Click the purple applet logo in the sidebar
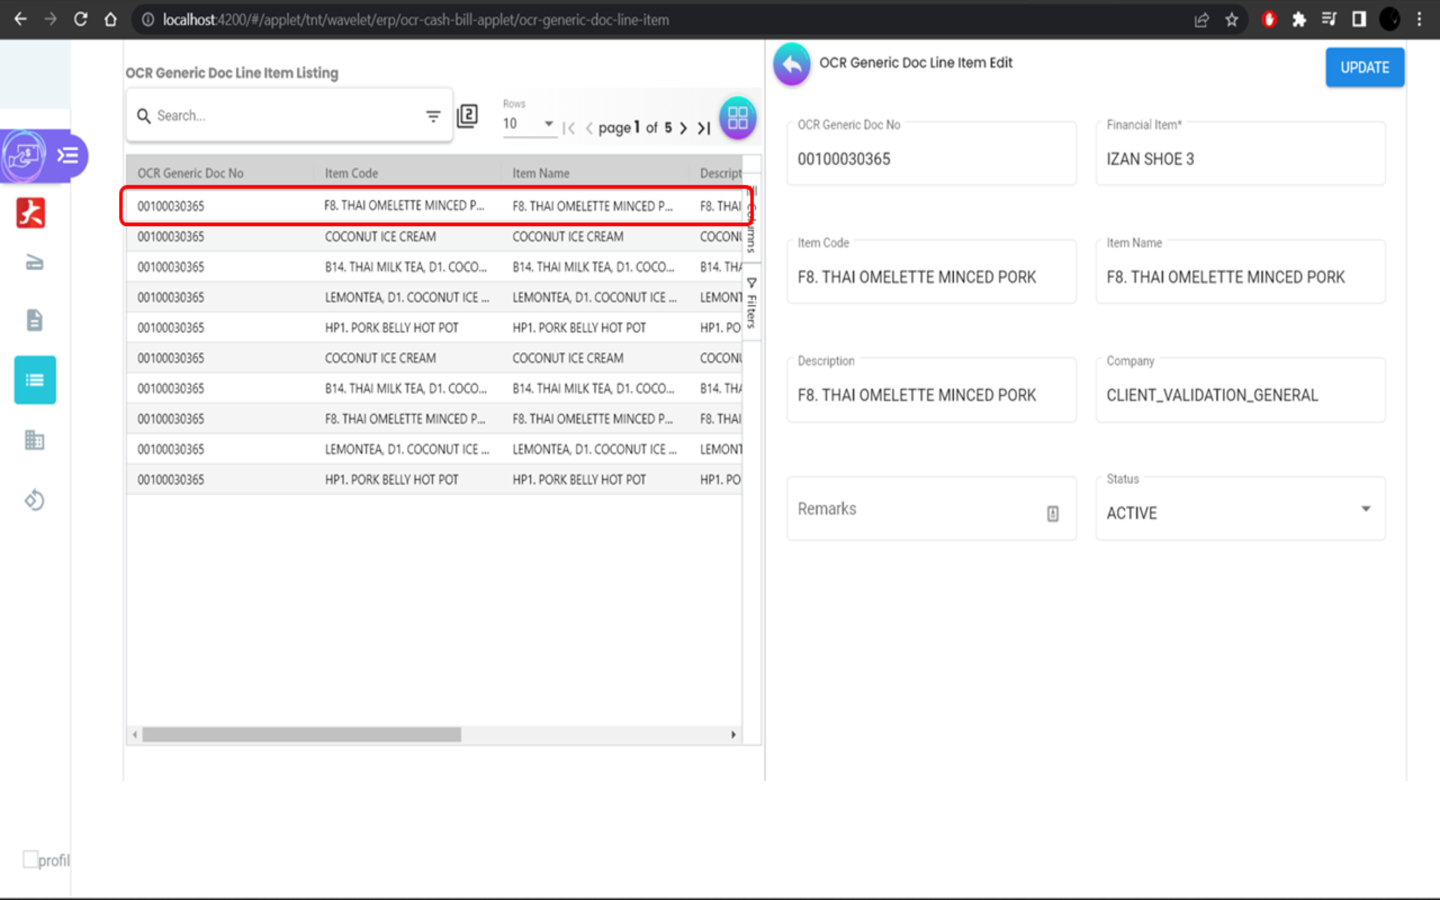Screen dimensions: 1440x900 pos(24,156)
